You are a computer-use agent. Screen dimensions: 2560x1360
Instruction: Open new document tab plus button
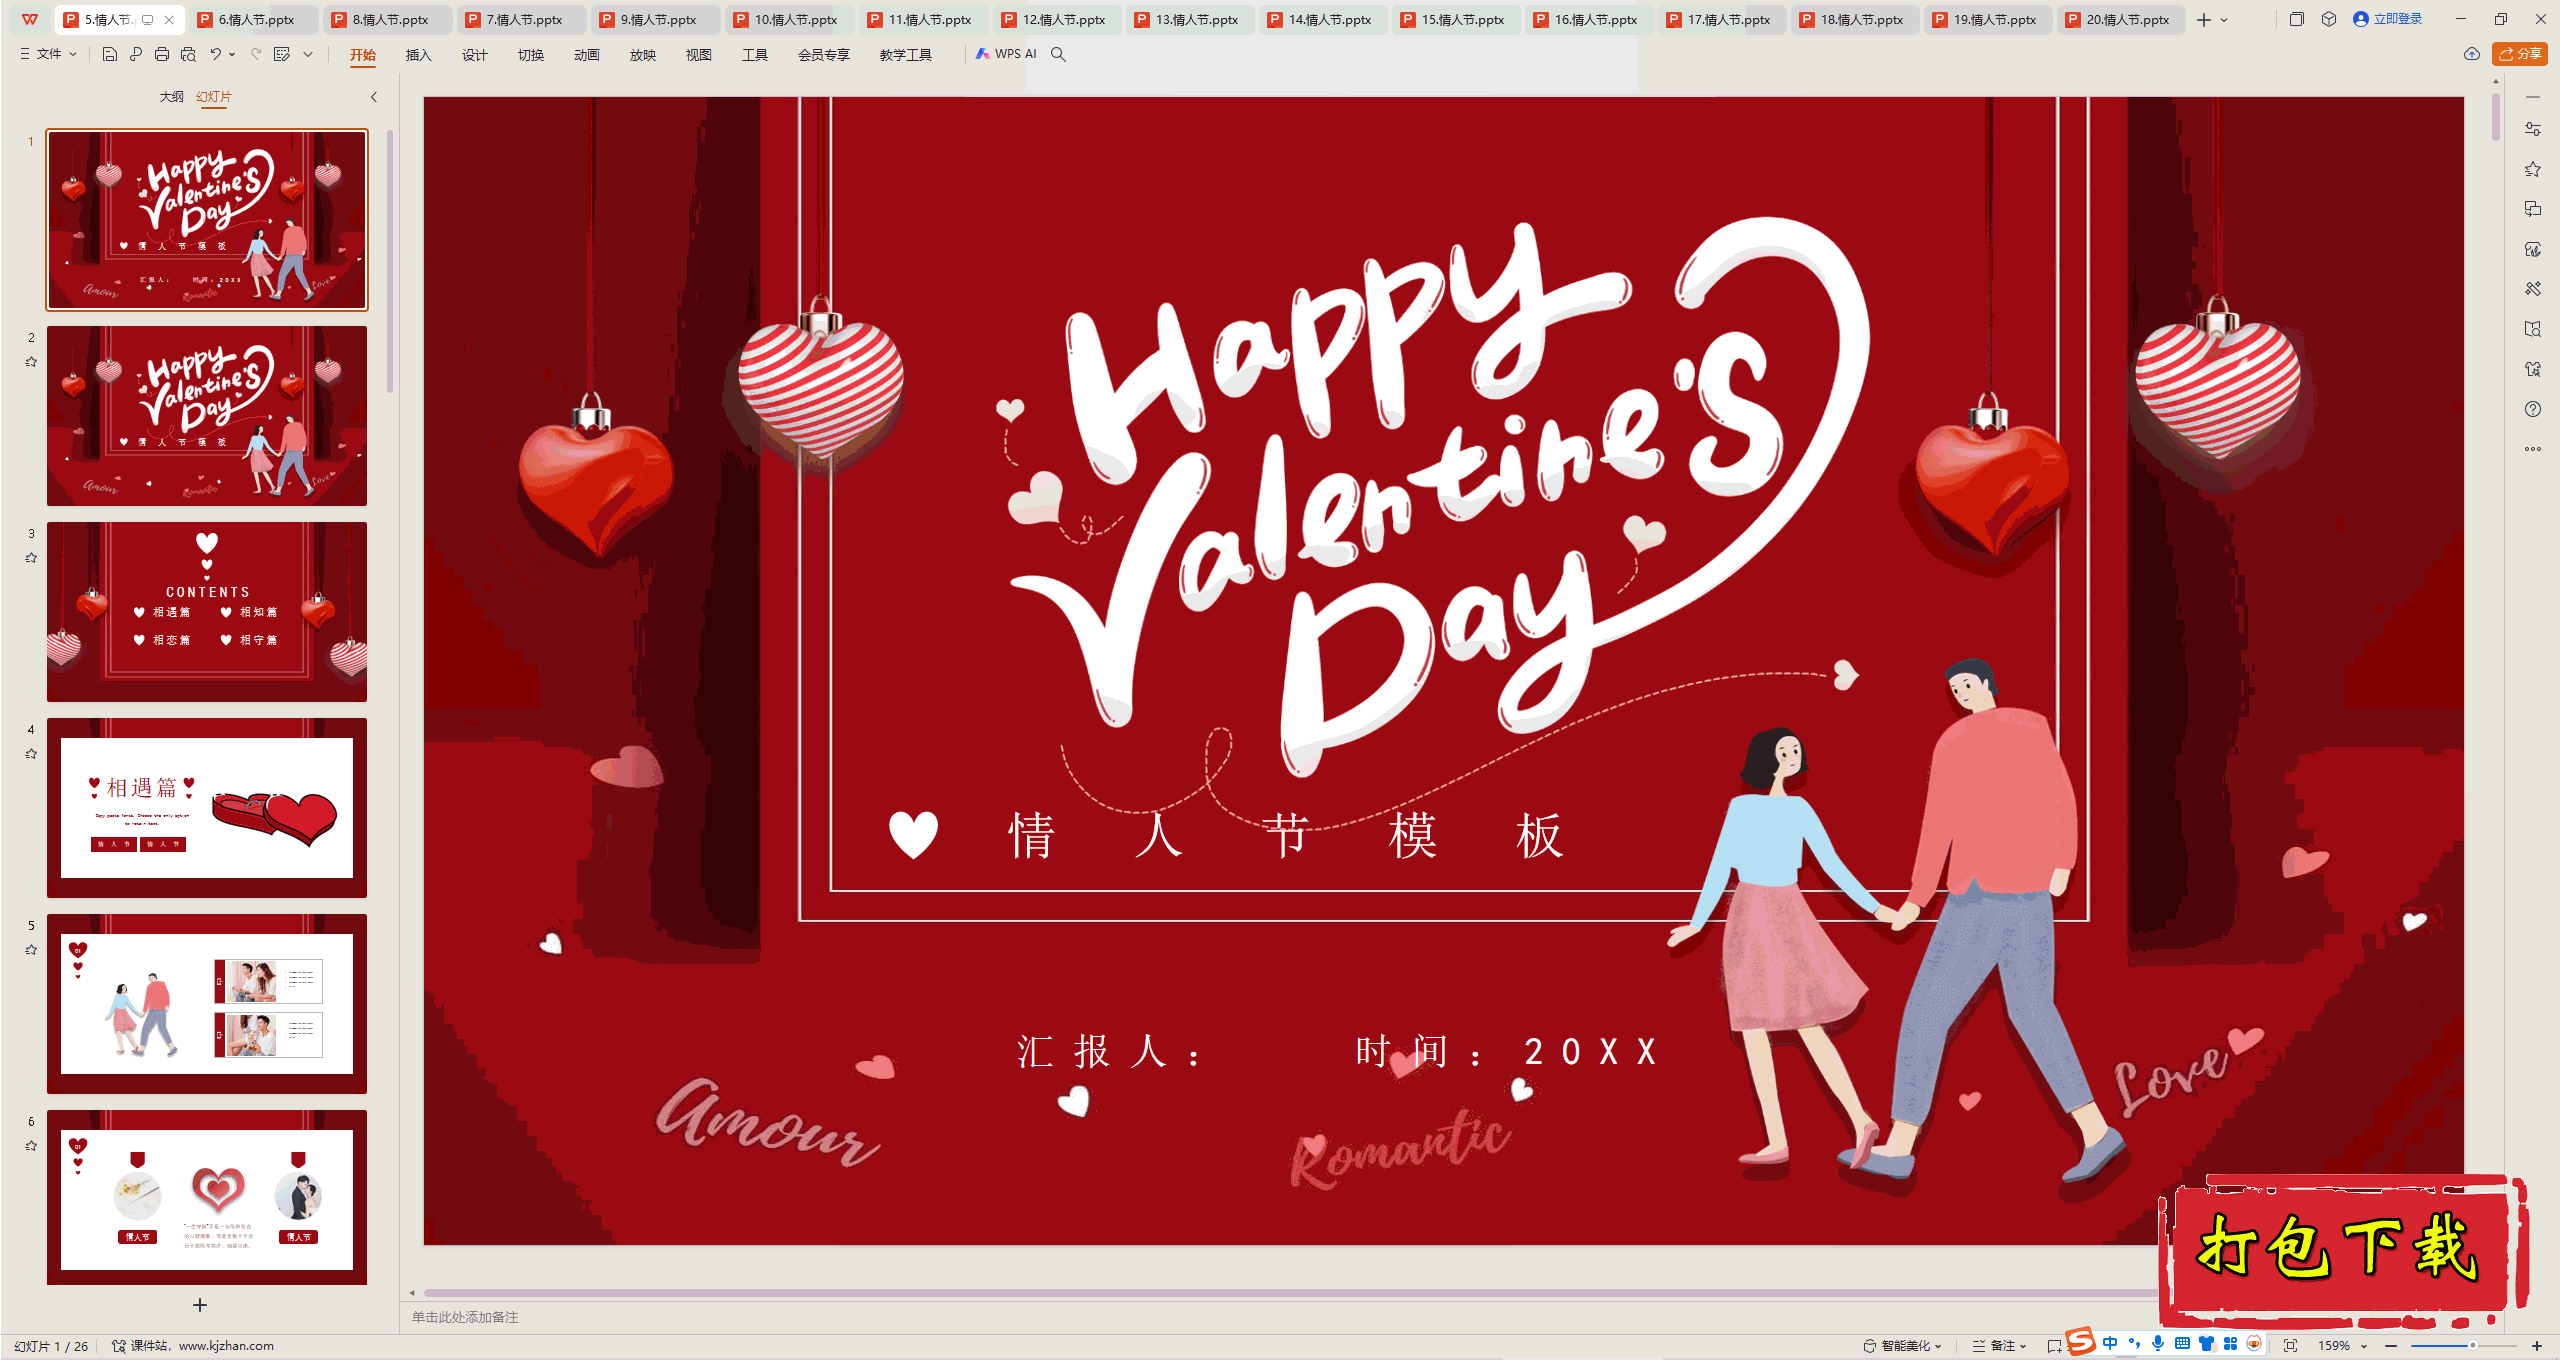pos(2203,20)
